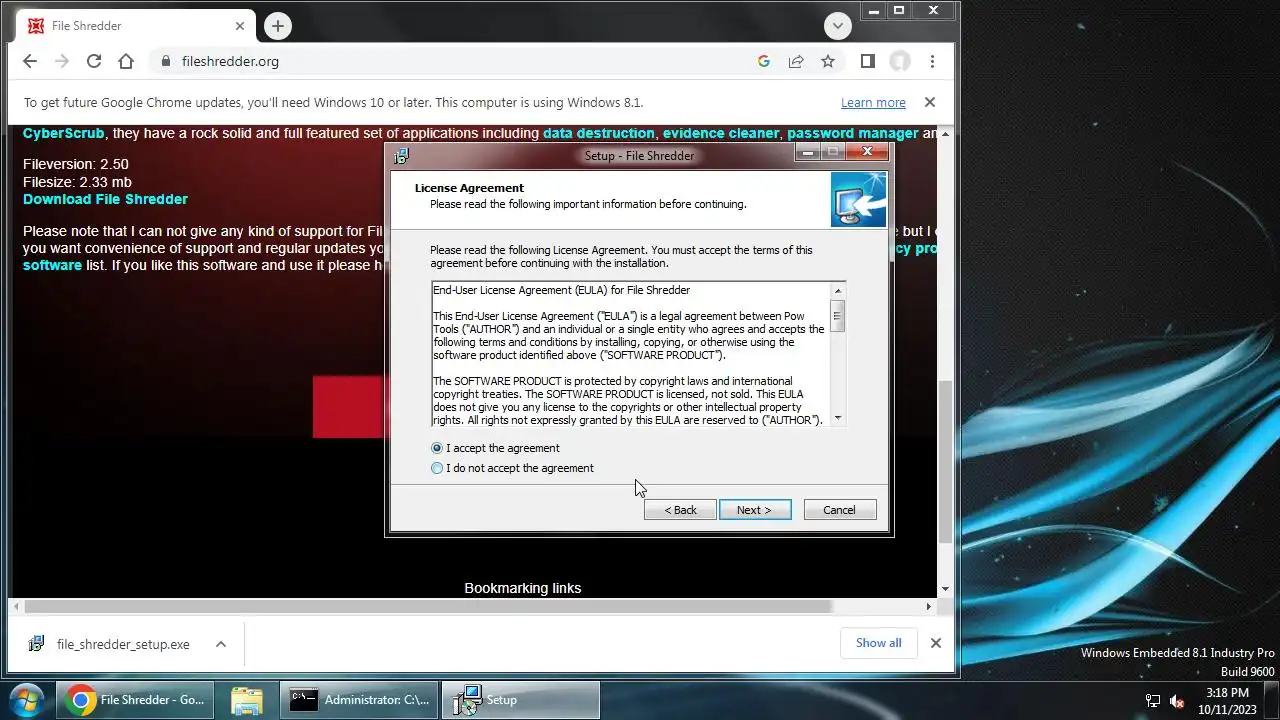Toggle Chrome's side panel icon
1280x720 pixels.
[867, 61]
